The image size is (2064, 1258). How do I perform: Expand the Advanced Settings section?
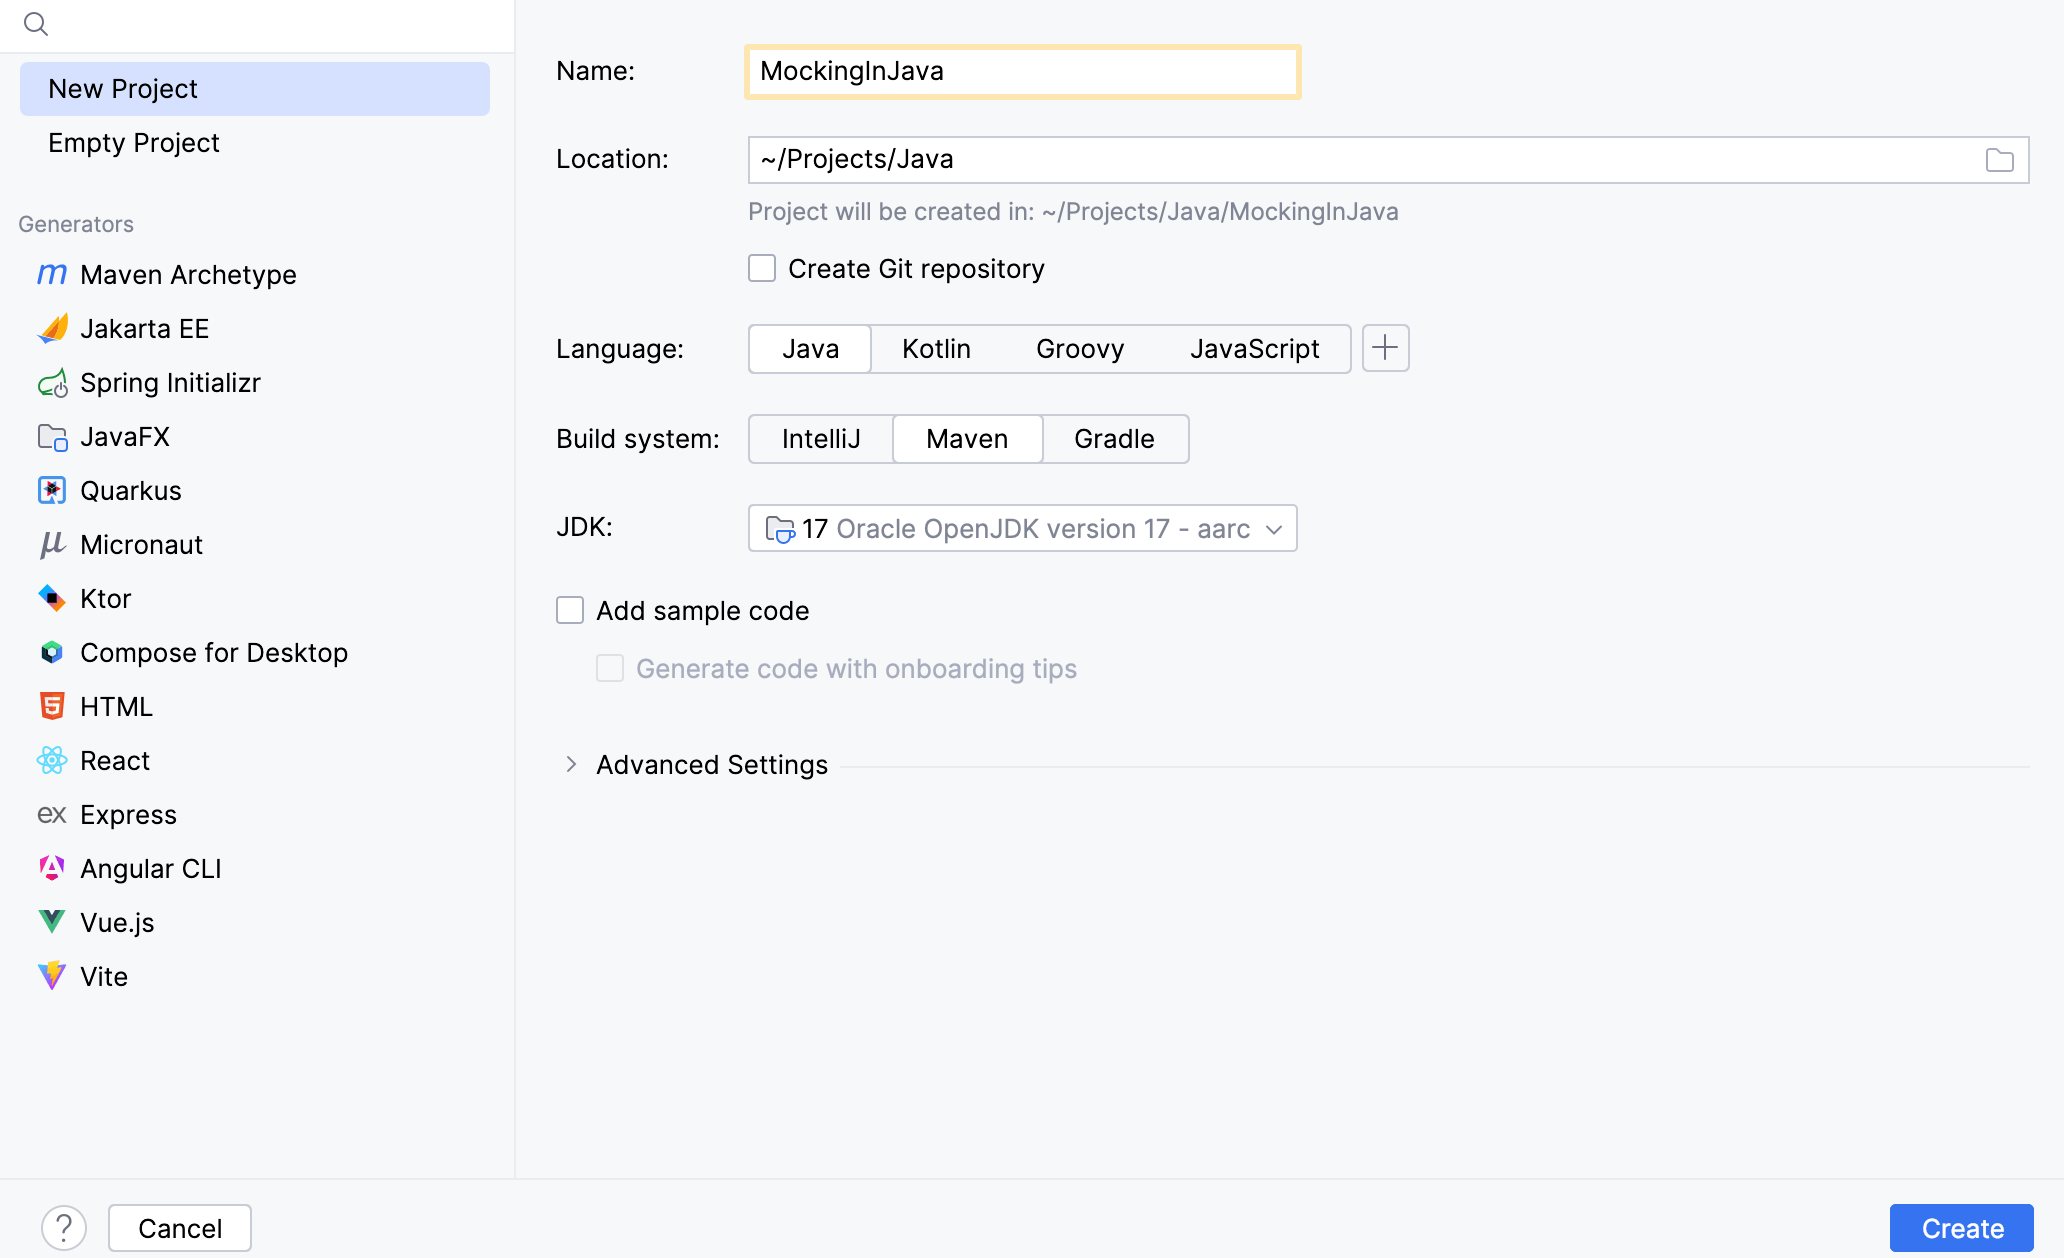571,764
